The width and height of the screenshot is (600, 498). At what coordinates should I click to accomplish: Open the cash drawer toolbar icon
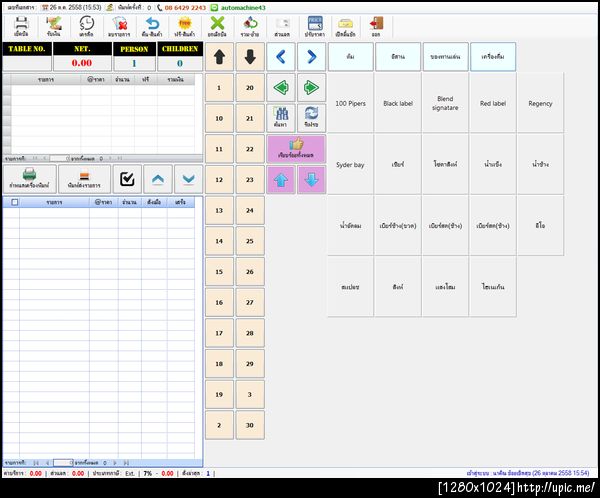(345, 26)
